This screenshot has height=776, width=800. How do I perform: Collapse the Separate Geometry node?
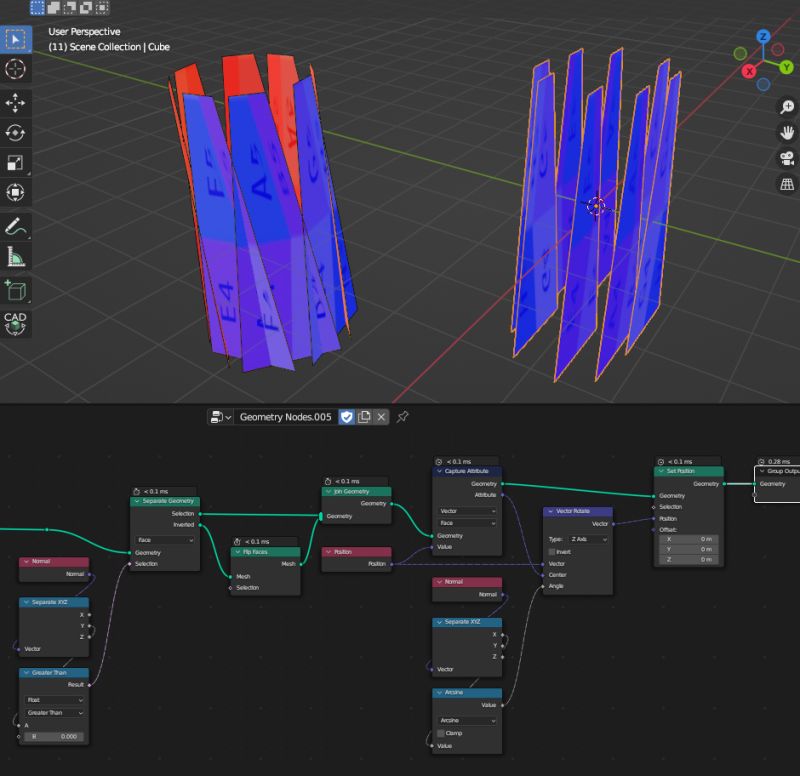coord(137,501)
